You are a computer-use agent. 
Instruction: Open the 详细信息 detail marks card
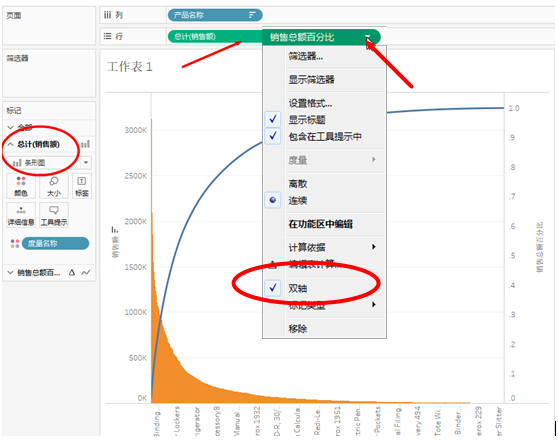click(x=21, y=215)
